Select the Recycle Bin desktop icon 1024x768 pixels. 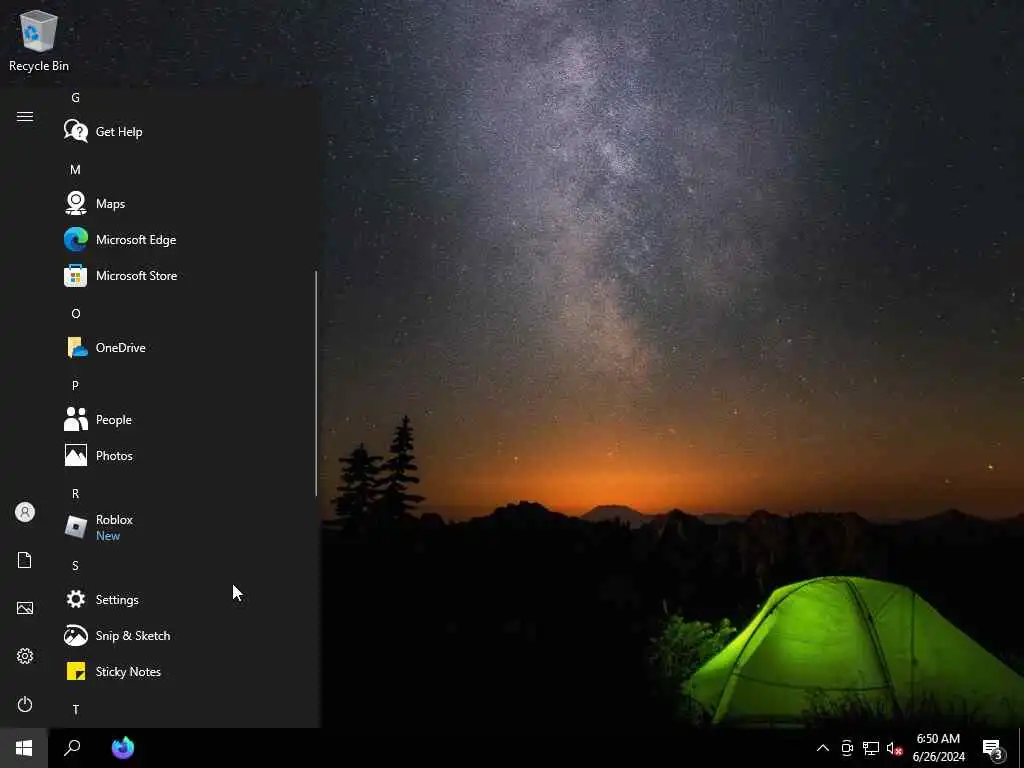(x=39, y=40)
